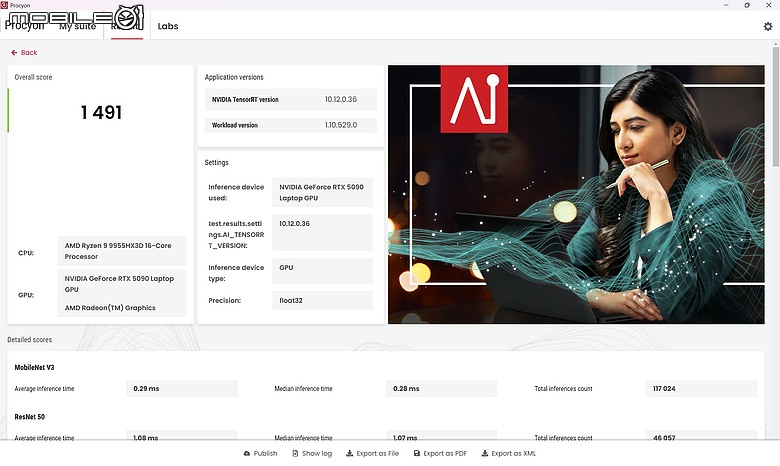Screen dimensions: 780x466
Task: Click the Show log document icon
Action: click(x=295, y=453)
